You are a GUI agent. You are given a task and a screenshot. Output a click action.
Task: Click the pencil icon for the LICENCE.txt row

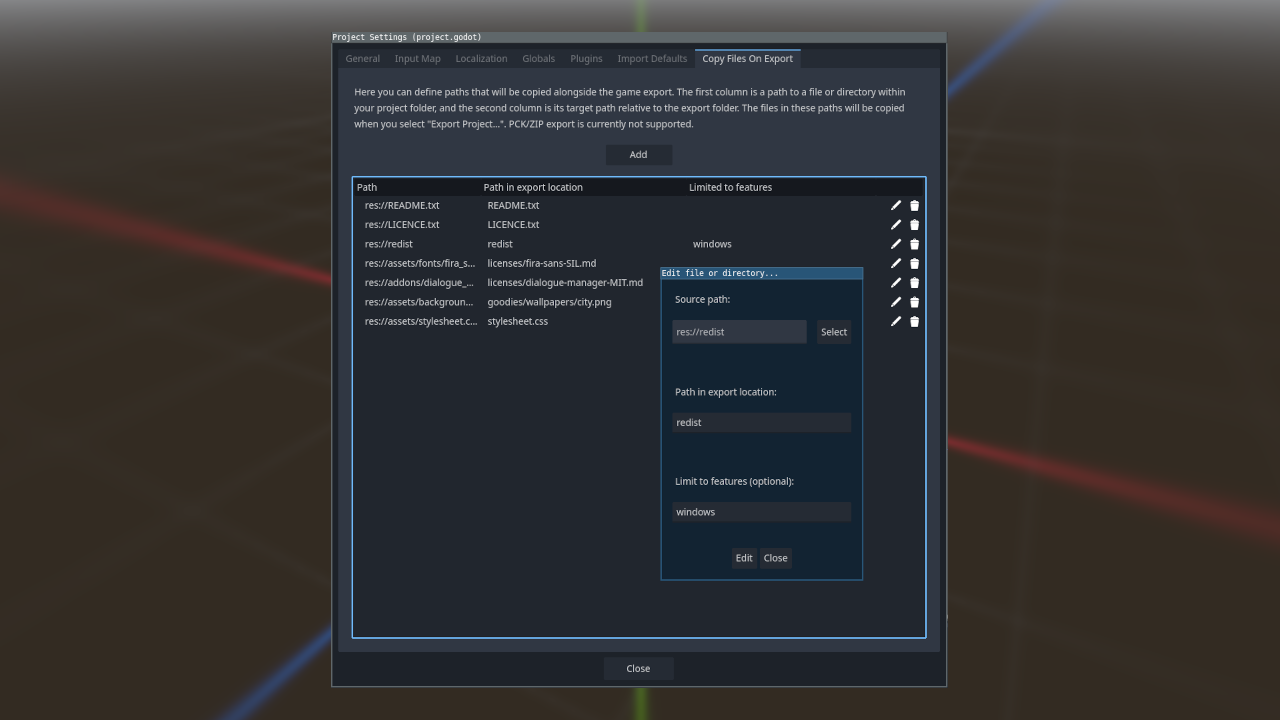point(896,225)
